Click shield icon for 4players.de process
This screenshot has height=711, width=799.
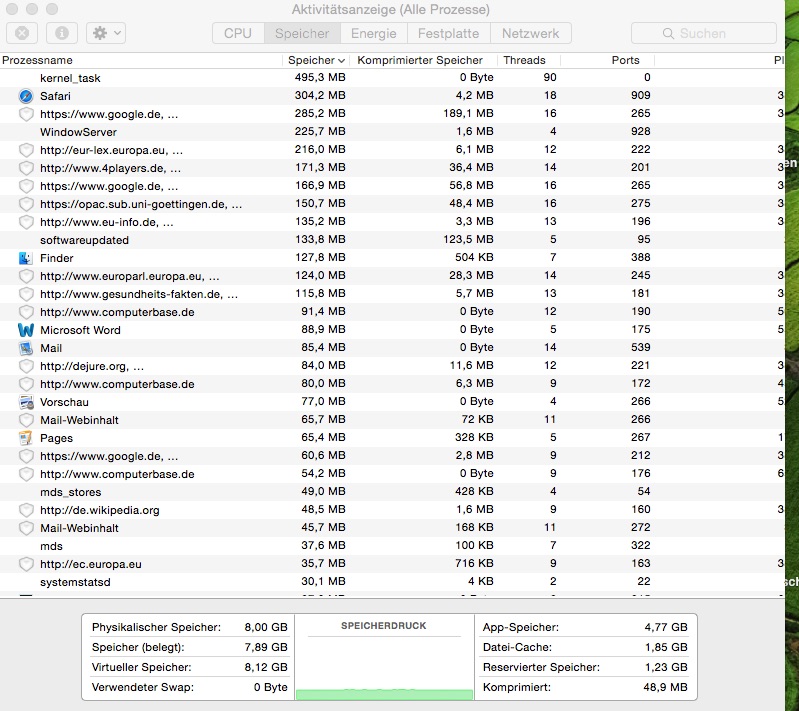click(x=26, y=168)
